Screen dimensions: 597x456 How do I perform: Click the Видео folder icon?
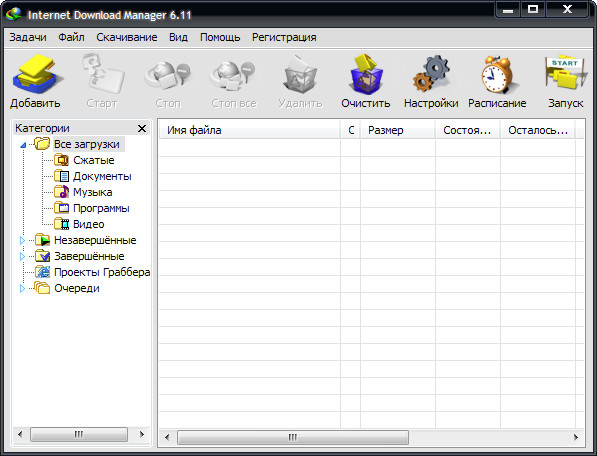[61, 224]
